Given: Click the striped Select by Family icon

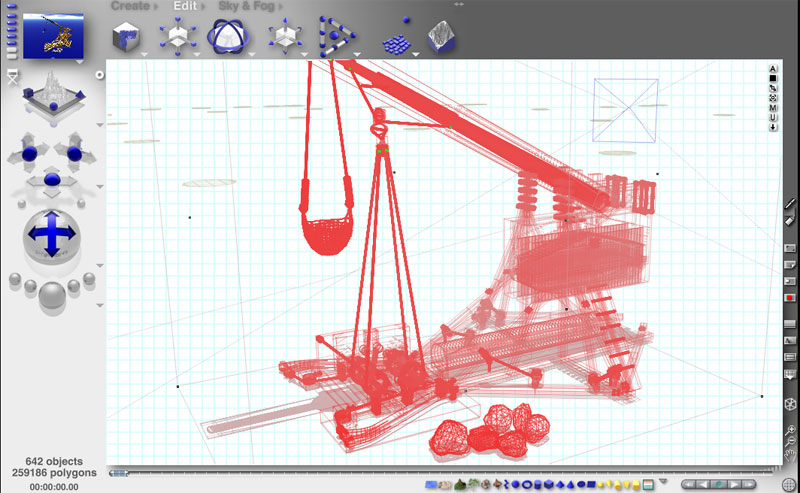Looking at the screenshot, I should 648,484.
